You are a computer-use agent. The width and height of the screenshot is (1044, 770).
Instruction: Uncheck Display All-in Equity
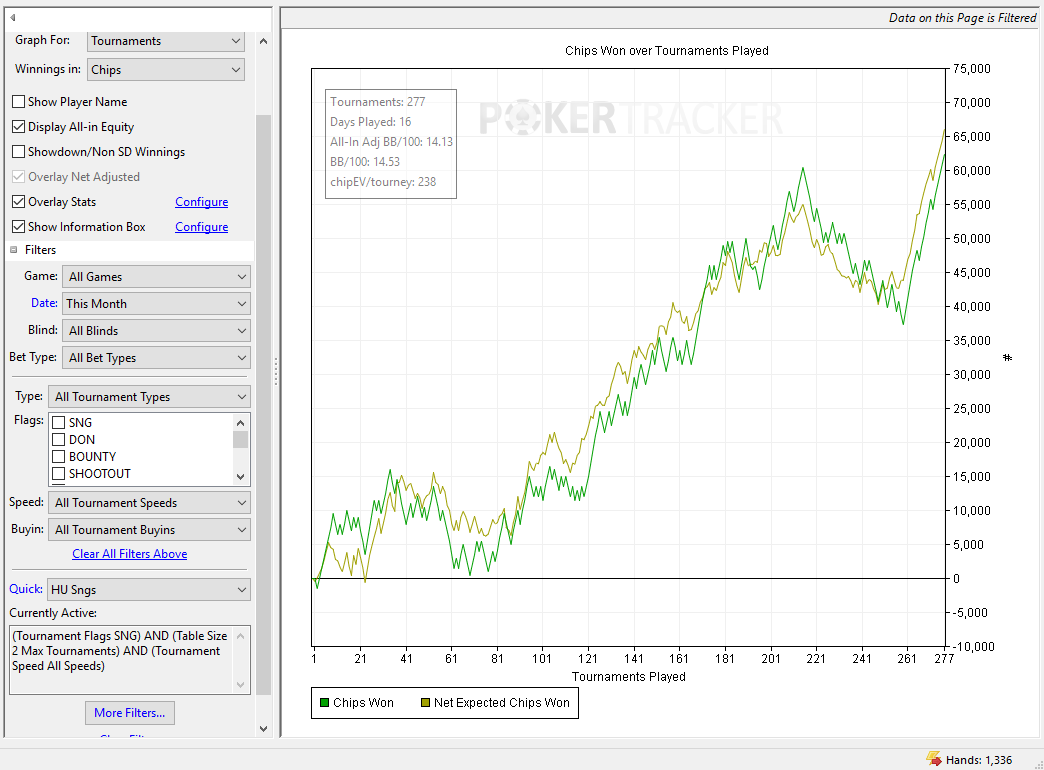19,127
